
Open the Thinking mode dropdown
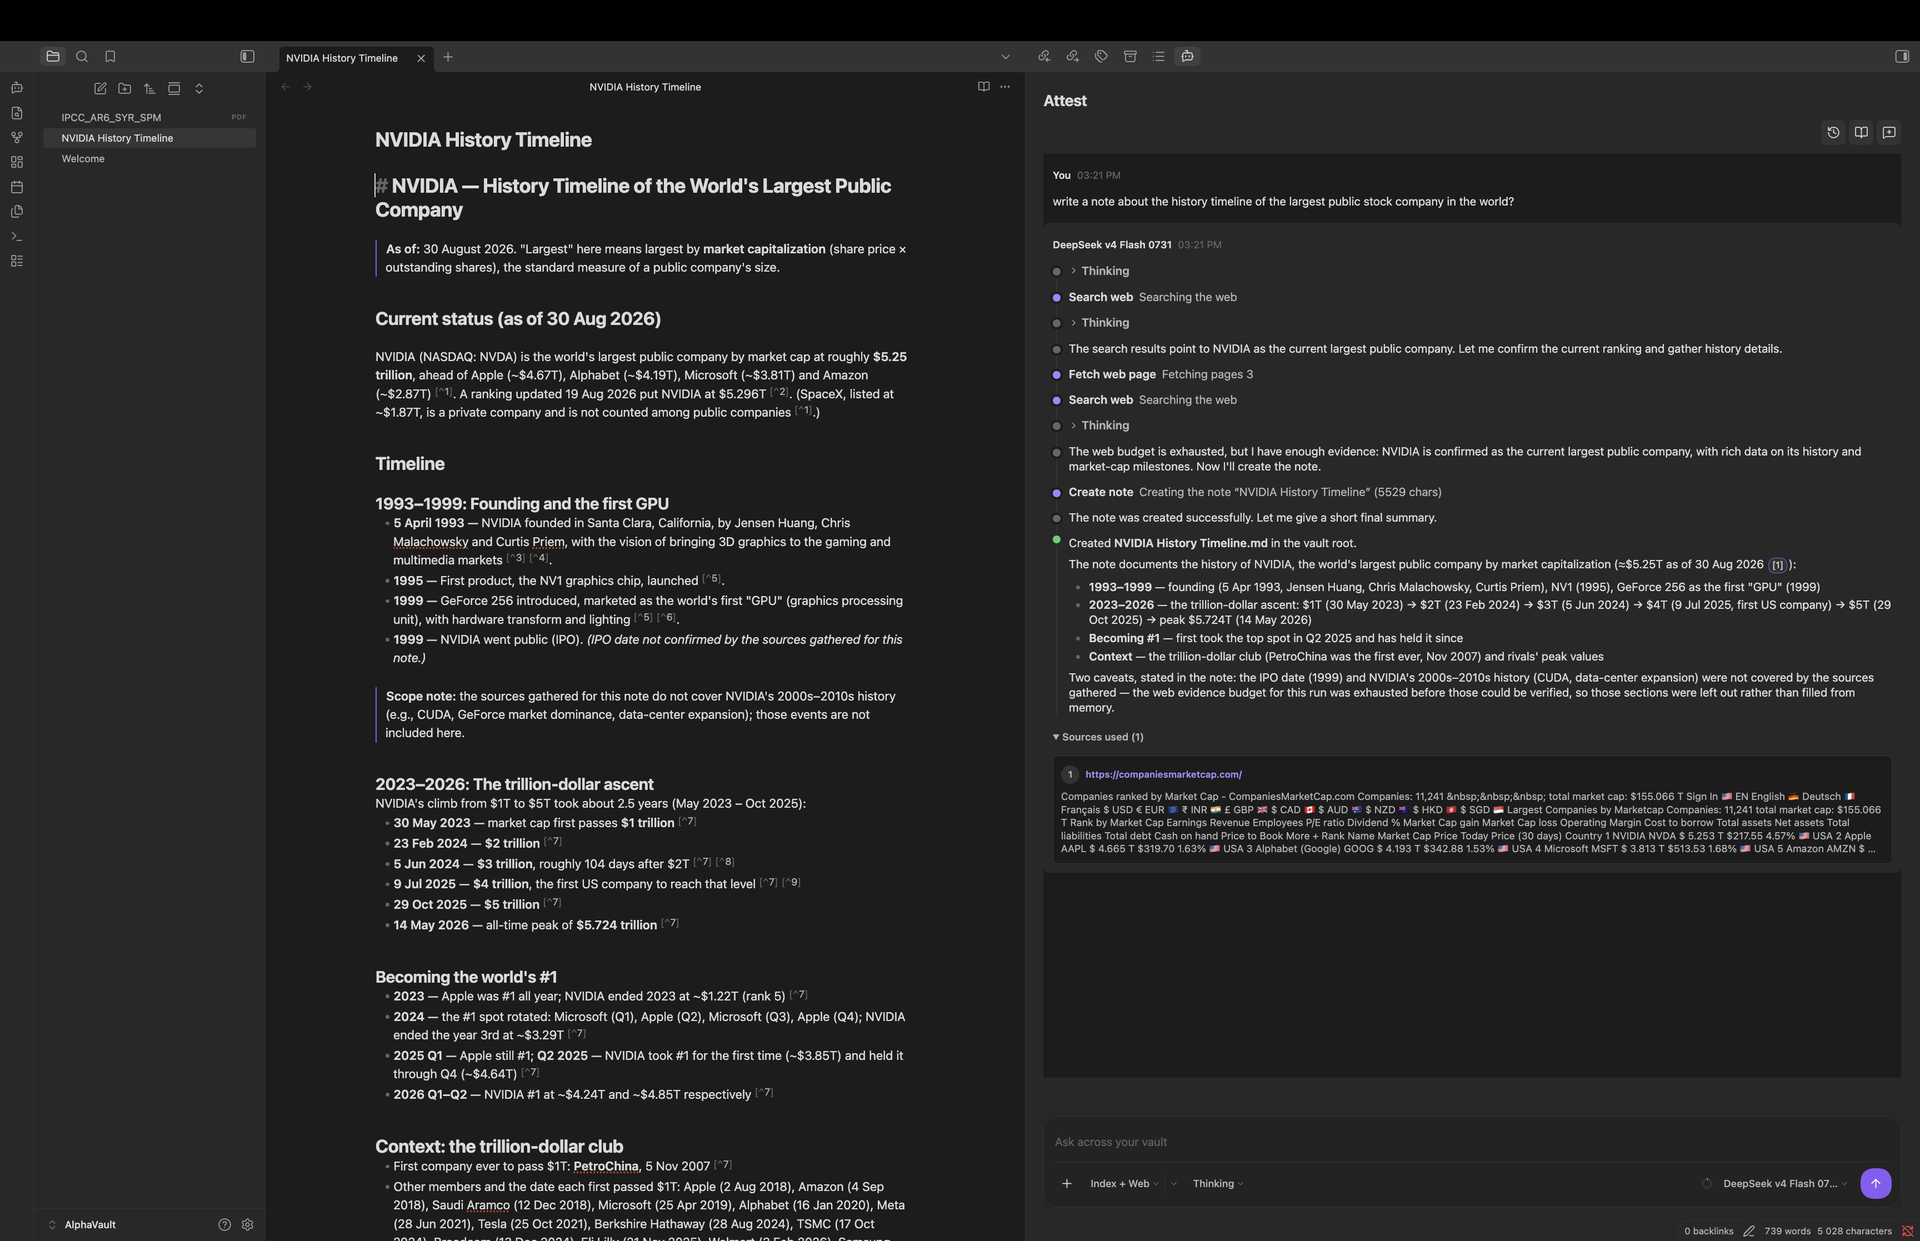pos(1218,1184)
